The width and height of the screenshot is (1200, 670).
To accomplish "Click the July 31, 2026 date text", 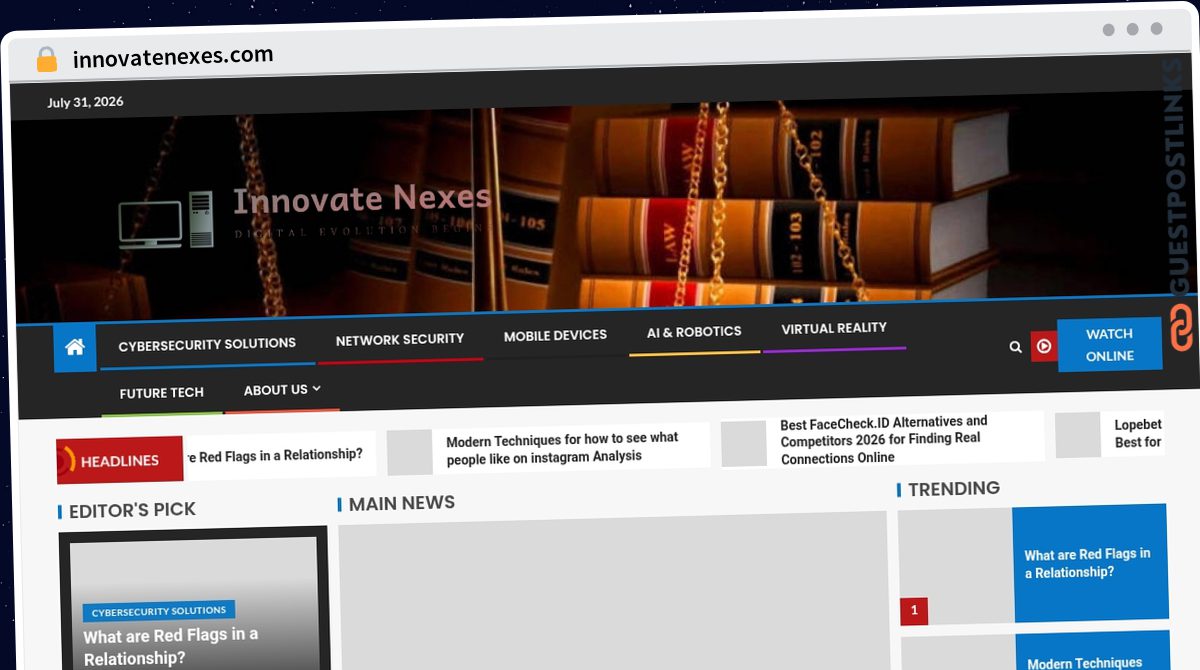I will coord(85,102).
